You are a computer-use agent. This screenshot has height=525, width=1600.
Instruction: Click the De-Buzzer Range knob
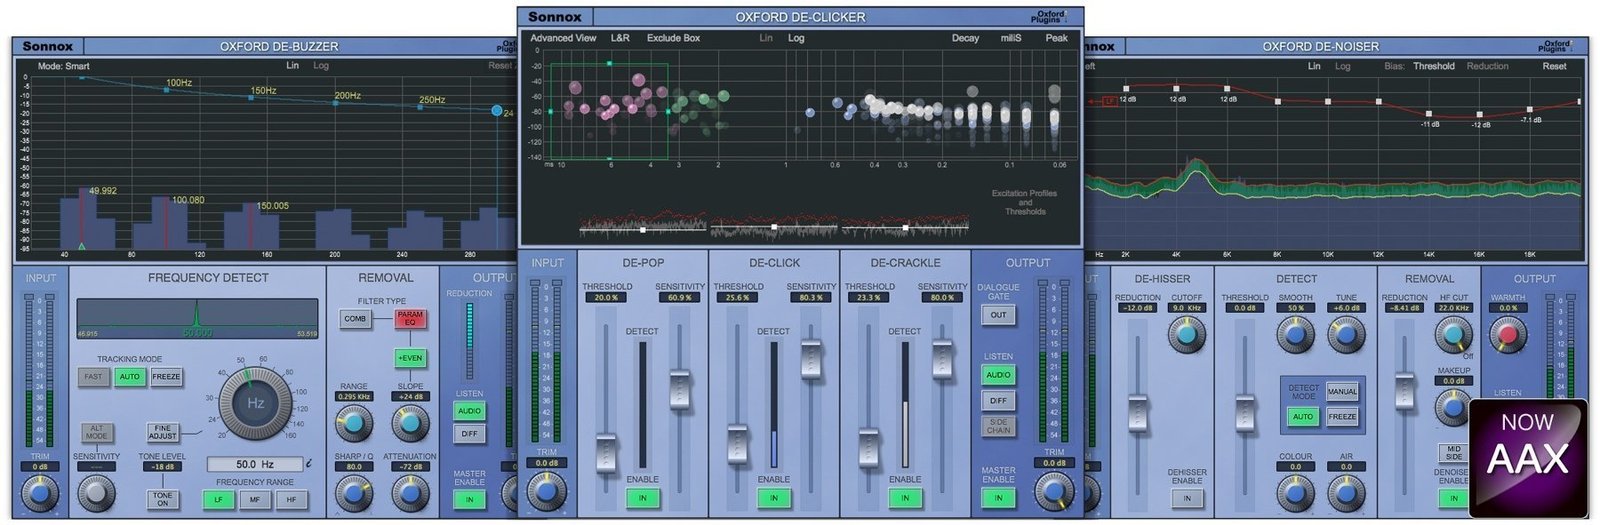pyautogui.click(x=353, y=423)
